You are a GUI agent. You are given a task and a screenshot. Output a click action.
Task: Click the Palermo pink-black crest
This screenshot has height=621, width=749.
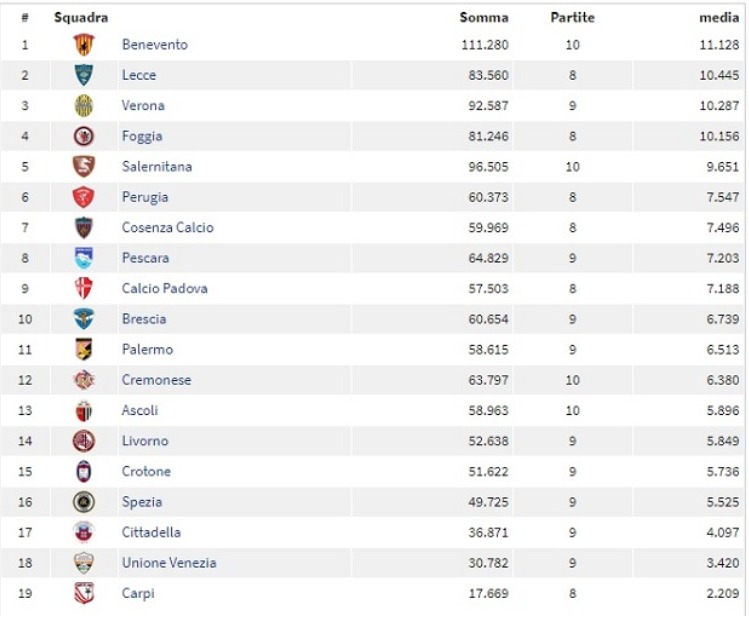(84, 350)
